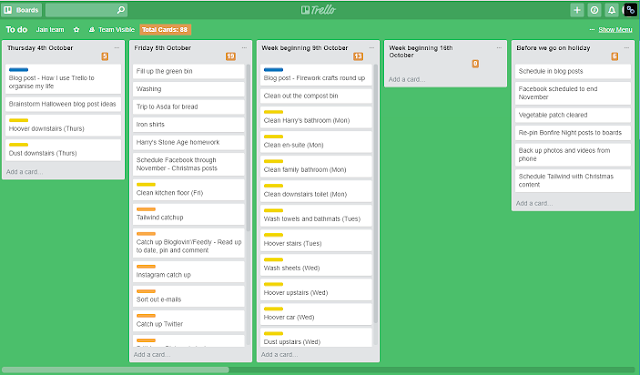Add a card to Week beginning 16th October
640x375 pixels.
click(407, 80)
